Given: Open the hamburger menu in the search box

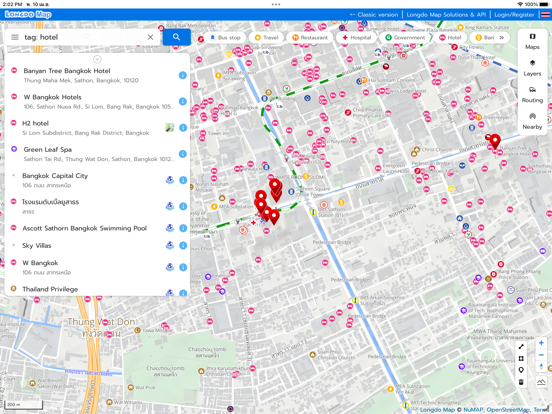Looking at the screenshot, I should (x=14, y=37).
